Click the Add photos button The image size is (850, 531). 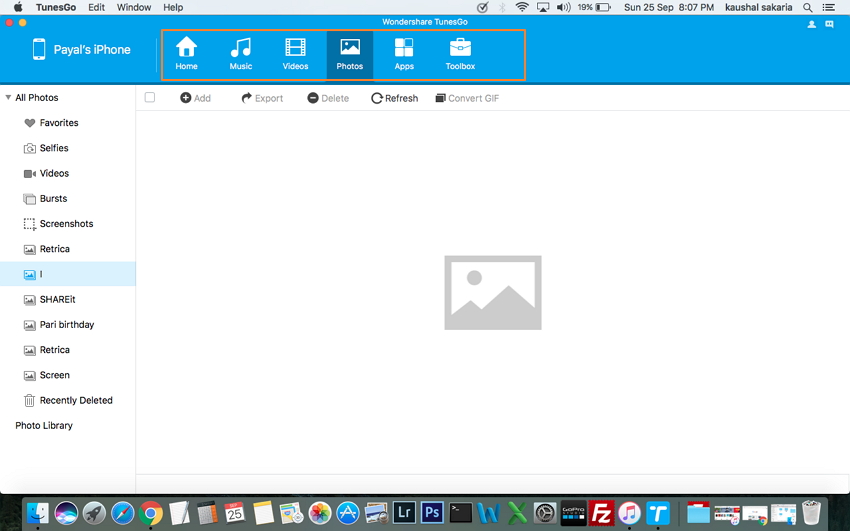tap(195, 98)
